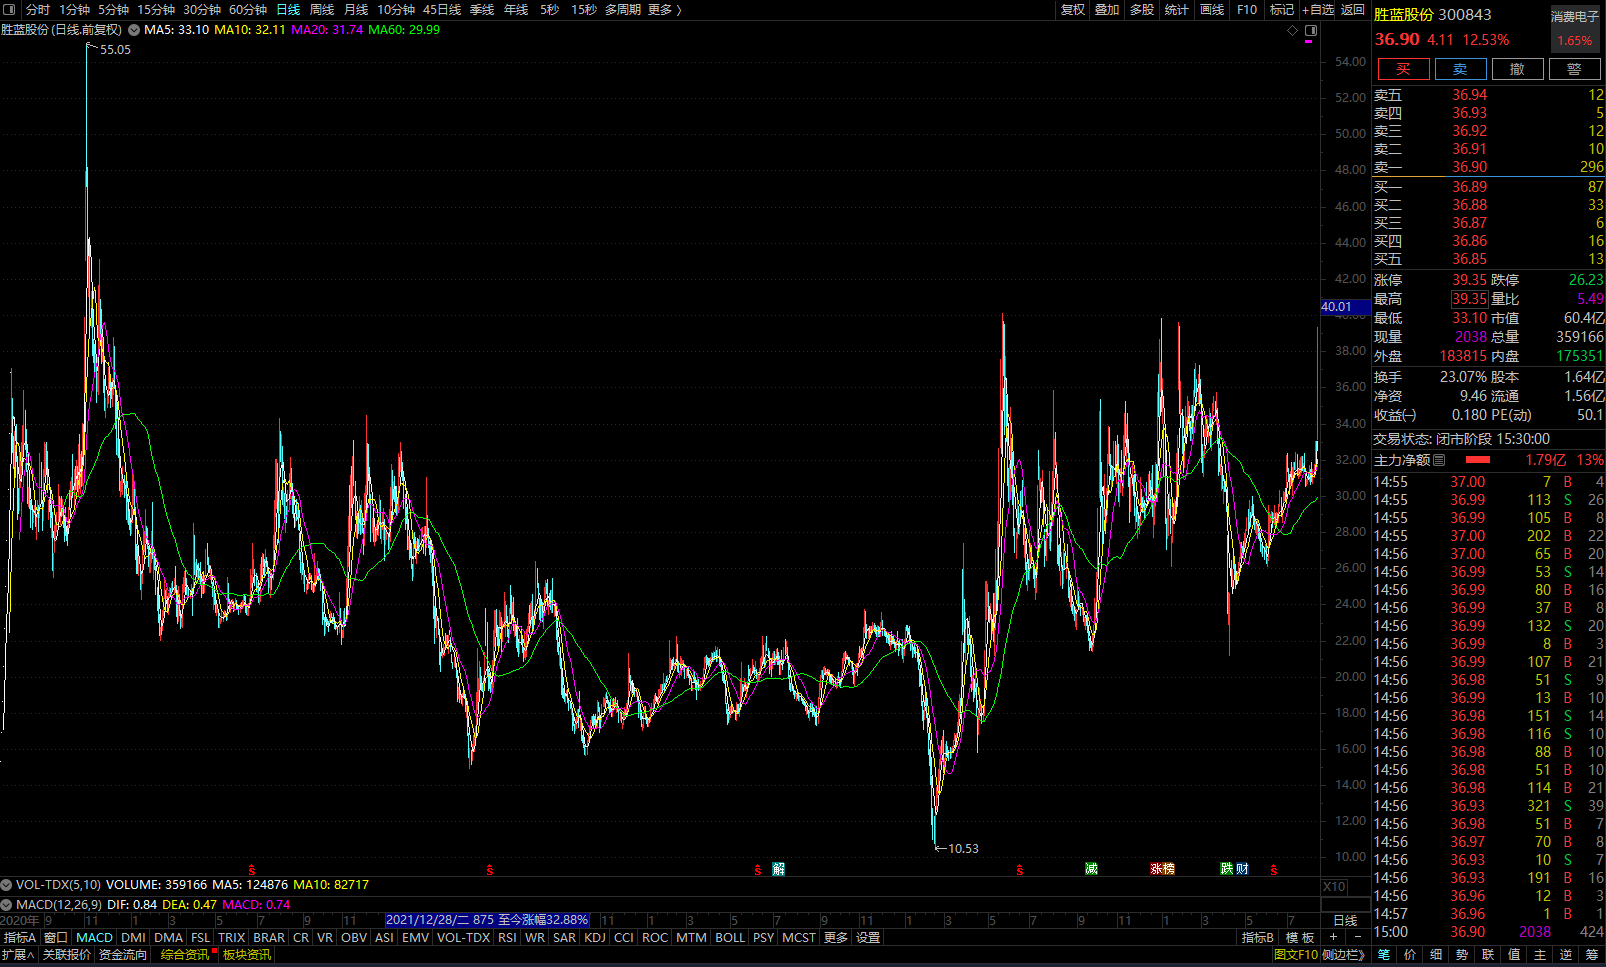The image size is (1606, 967).
Task: Select the DMI indicator tab
Action: pyautogui.click(x=134, y=938)
